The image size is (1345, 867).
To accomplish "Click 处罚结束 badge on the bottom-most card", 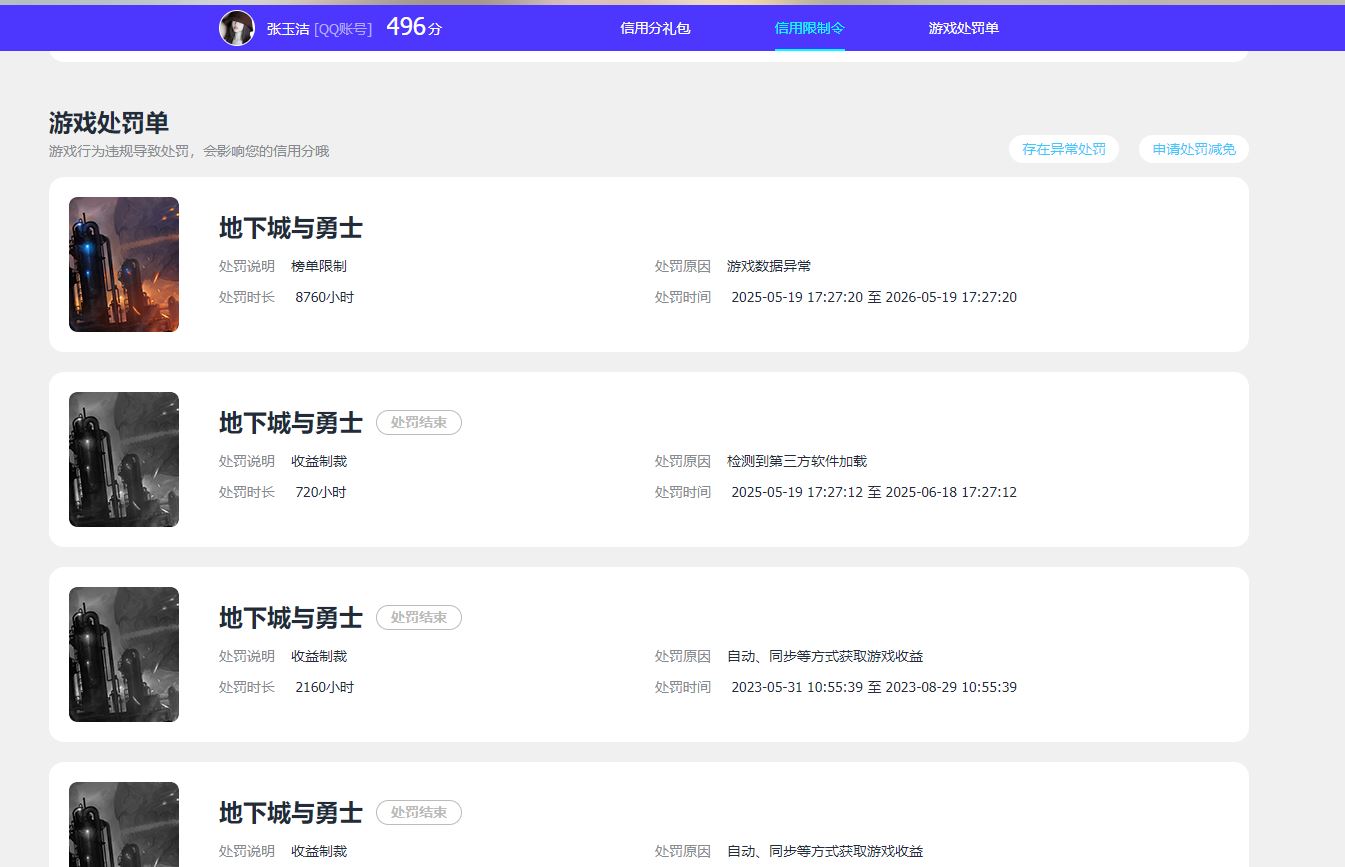I will (418, 813).
